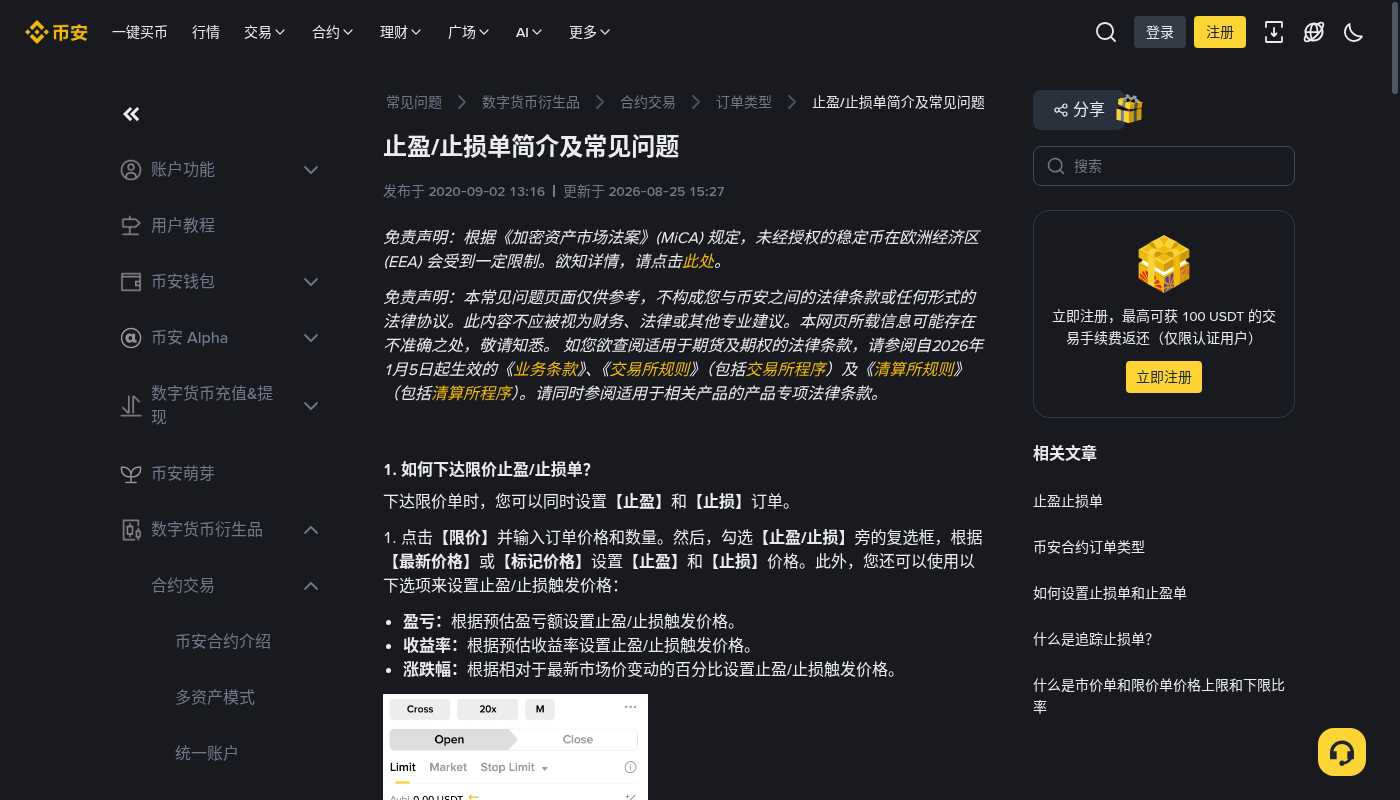
Task: Click the 分享 share button
Action: point(1079,110)
